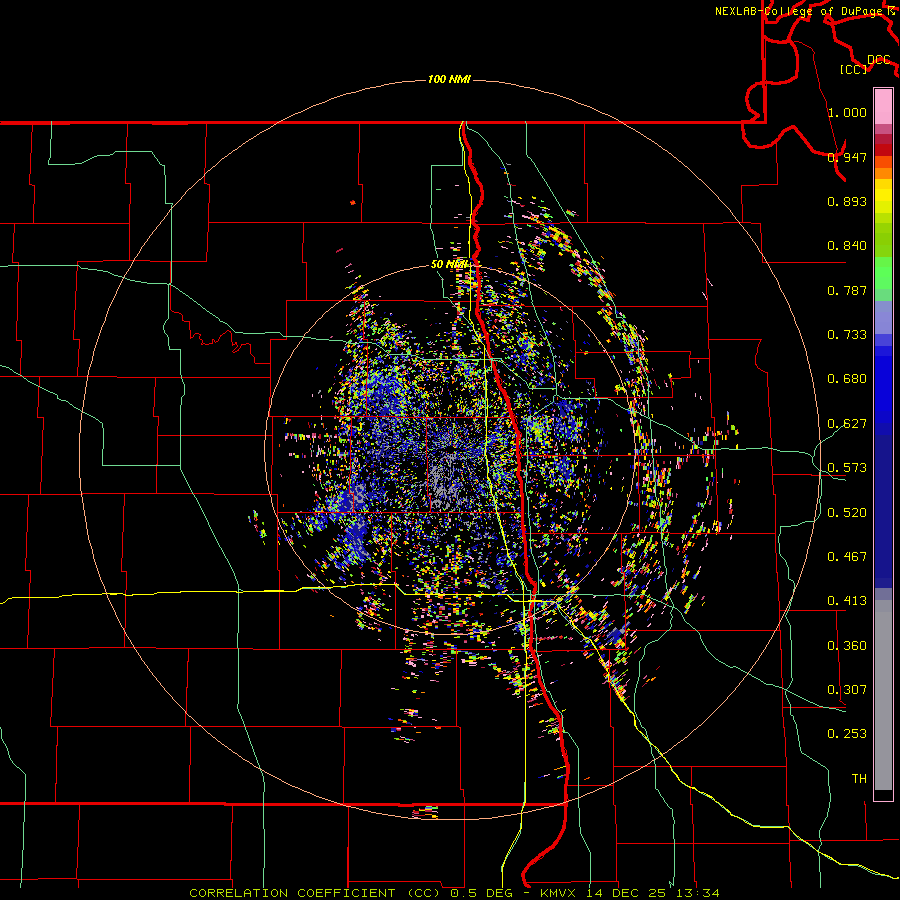900x900 pixels.
Task: Click the 100 NMI range ring label
Action: 449,79
